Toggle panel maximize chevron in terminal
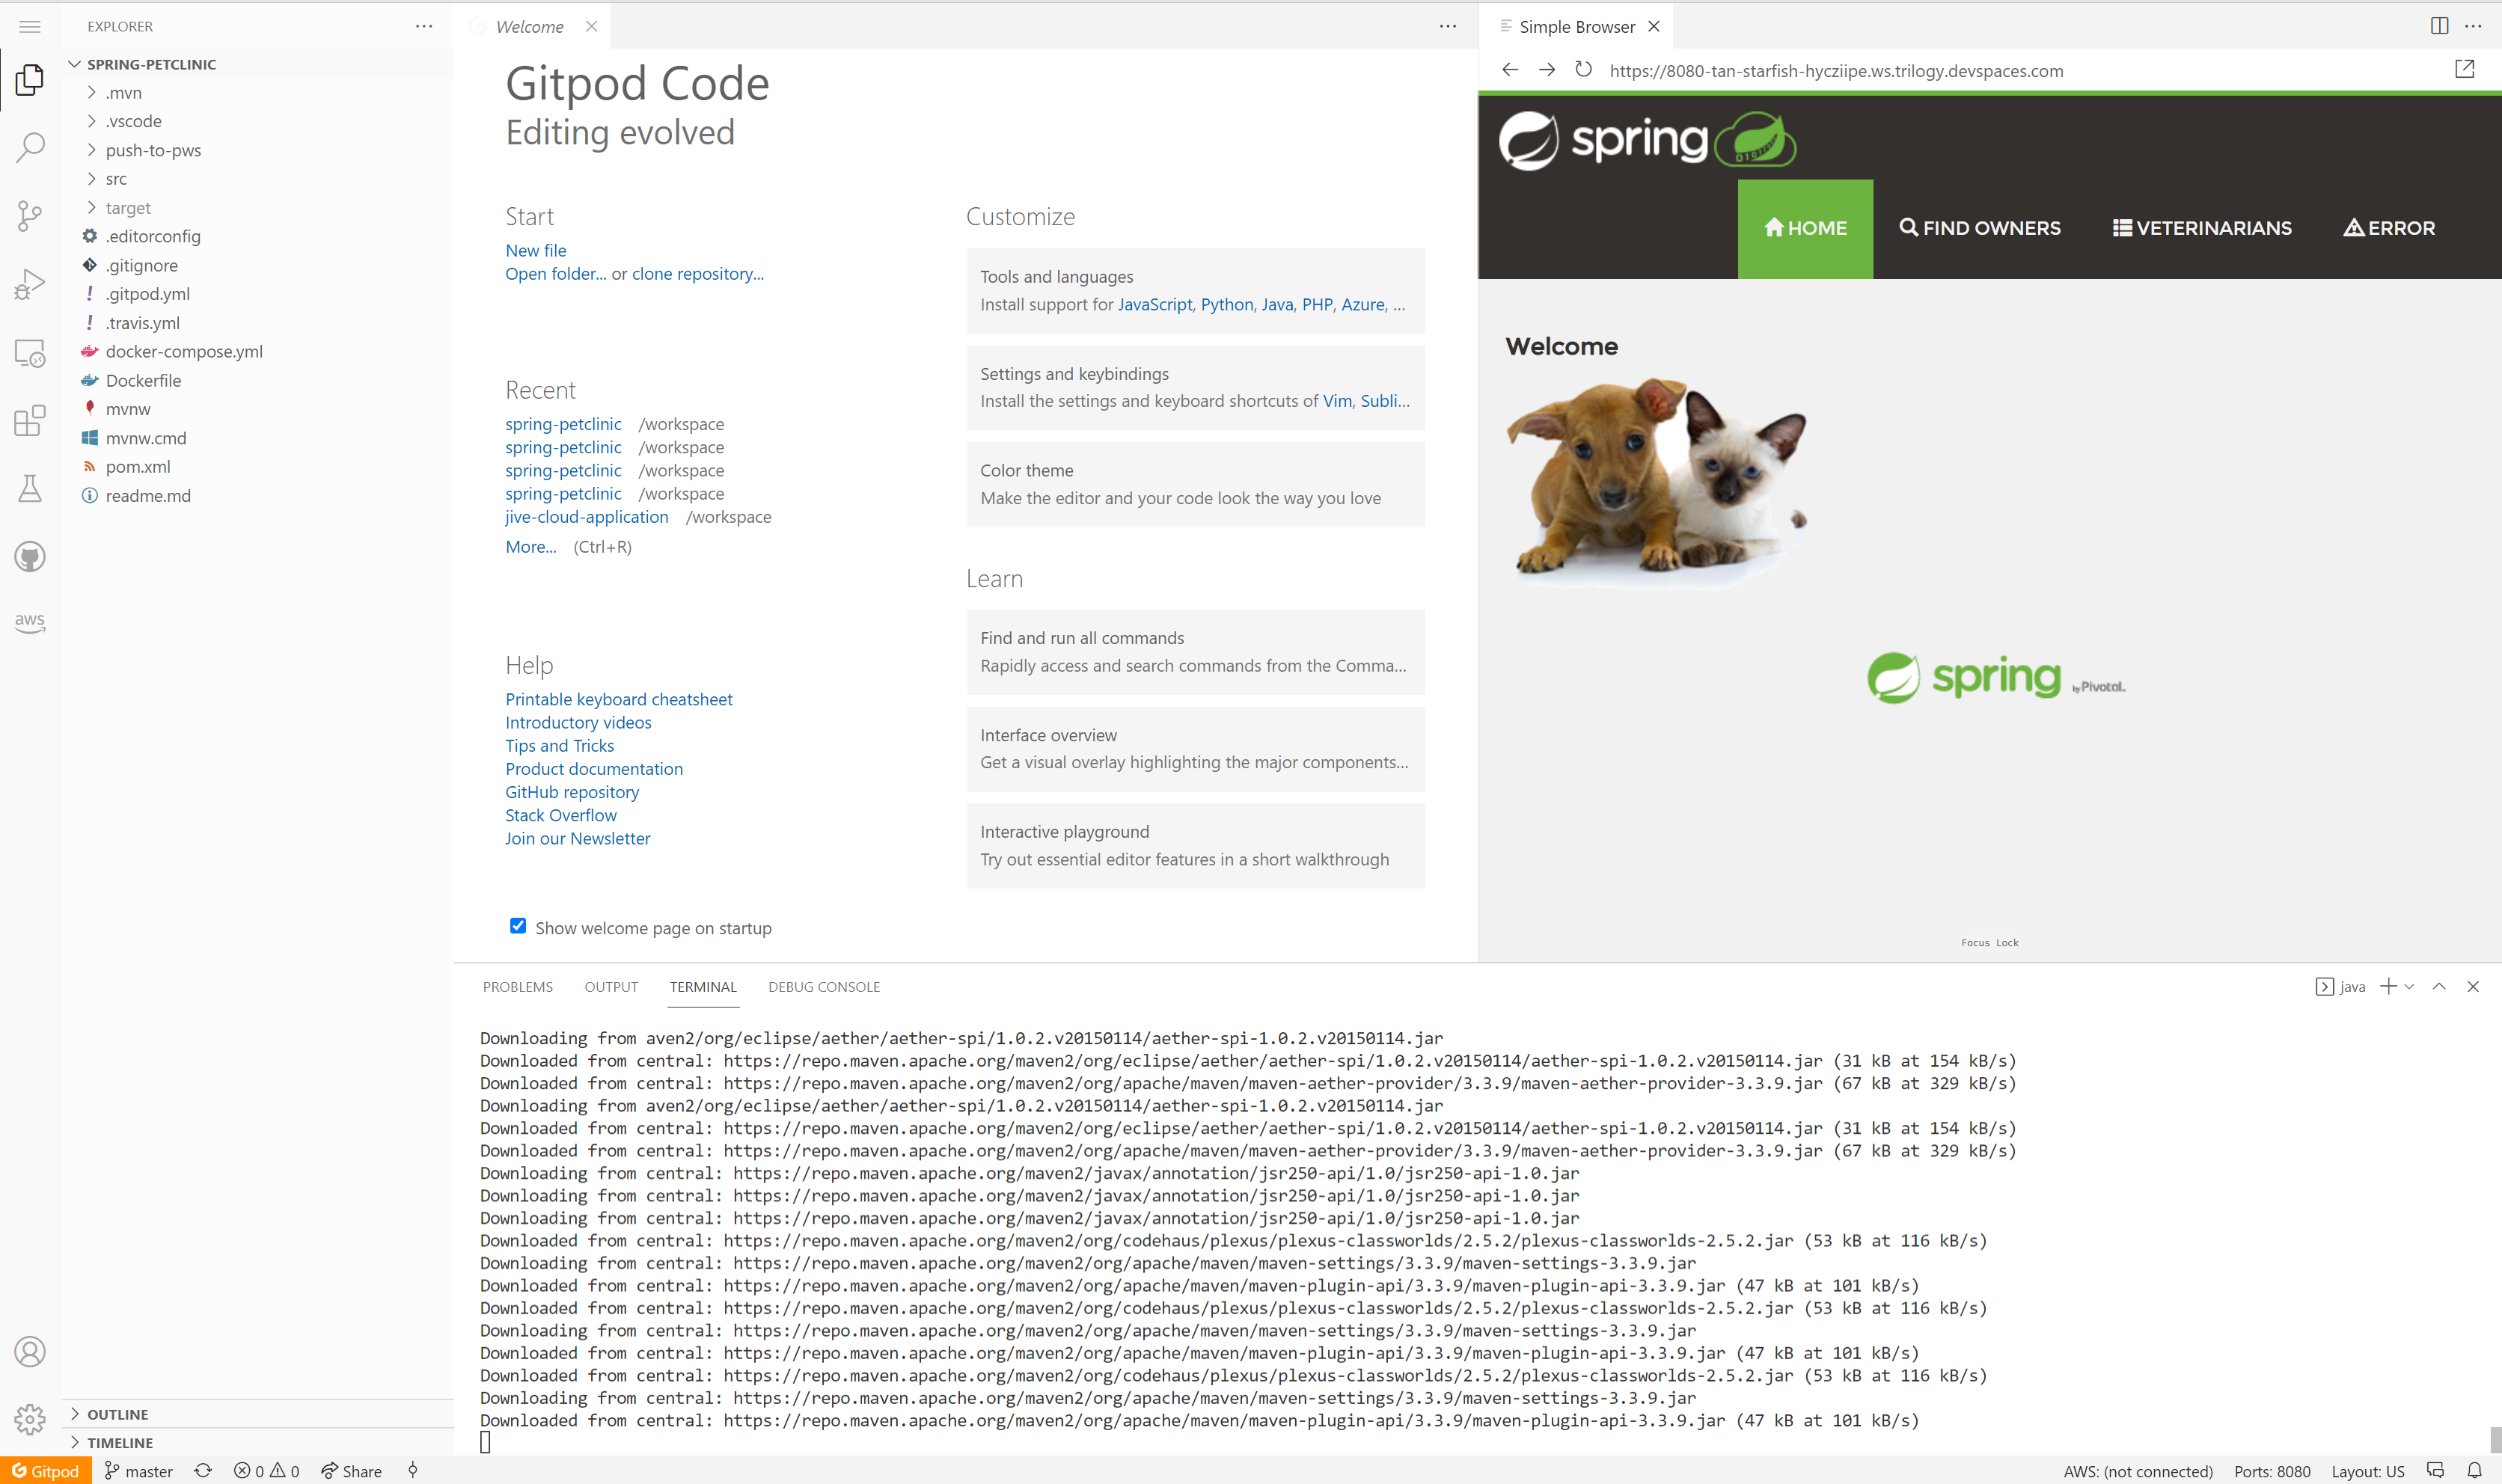The image size is (2502, 1484). tap(2439, 986)
